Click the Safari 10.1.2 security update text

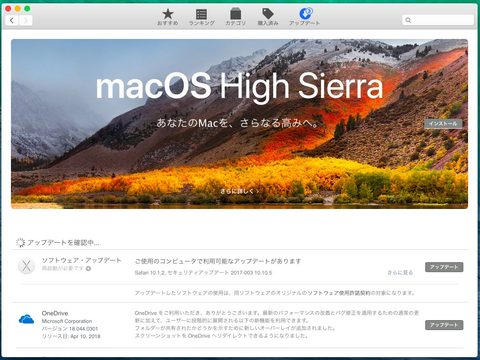click(203, 273)
